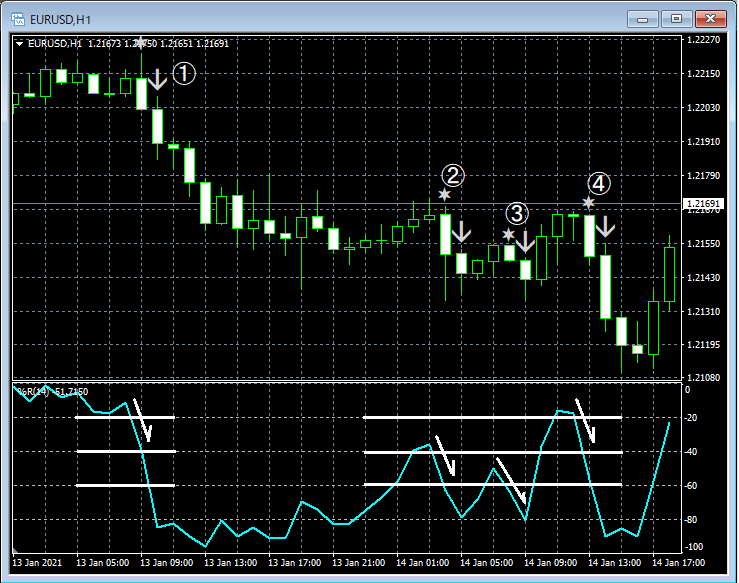The image size is (739, 583).
Task: Click the 1.21430 price axis label
Action: point(704,278)
